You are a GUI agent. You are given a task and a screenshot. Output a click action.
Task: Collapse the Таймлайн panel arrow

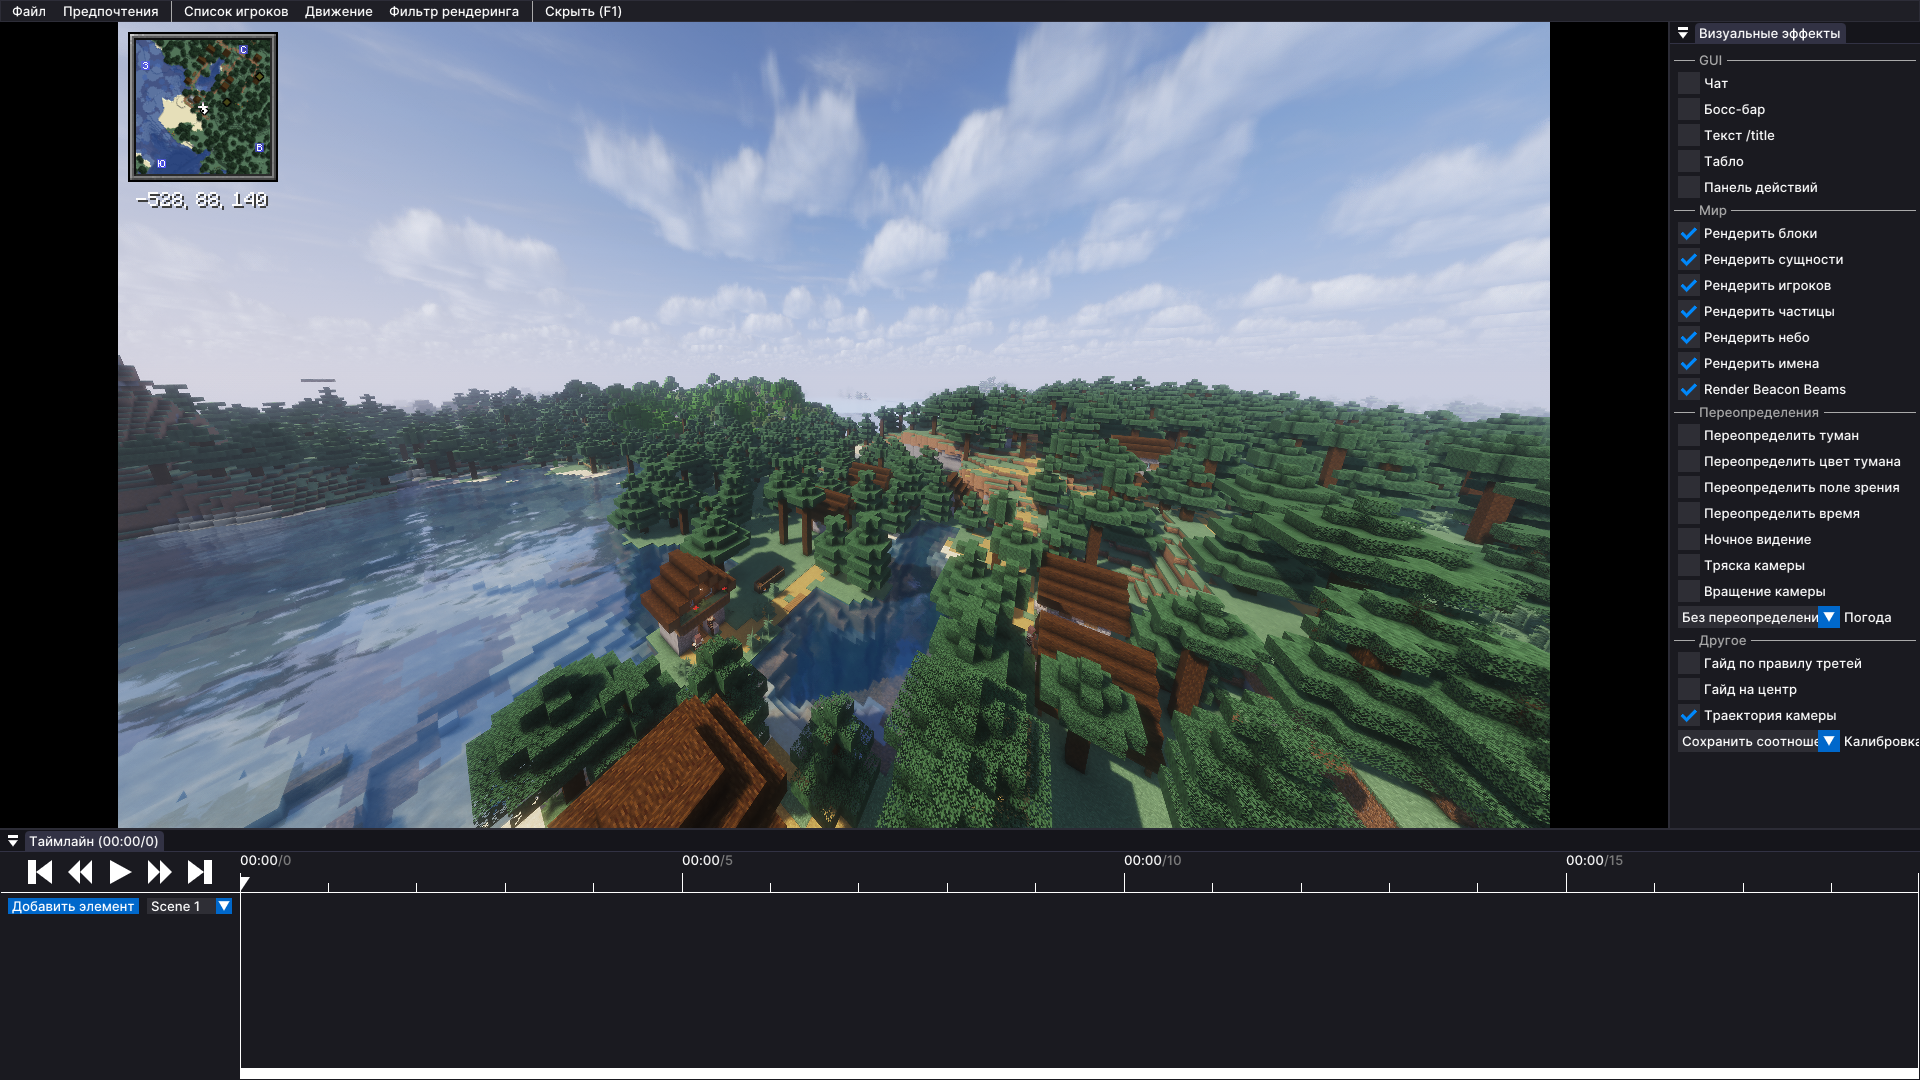[13, 841]
